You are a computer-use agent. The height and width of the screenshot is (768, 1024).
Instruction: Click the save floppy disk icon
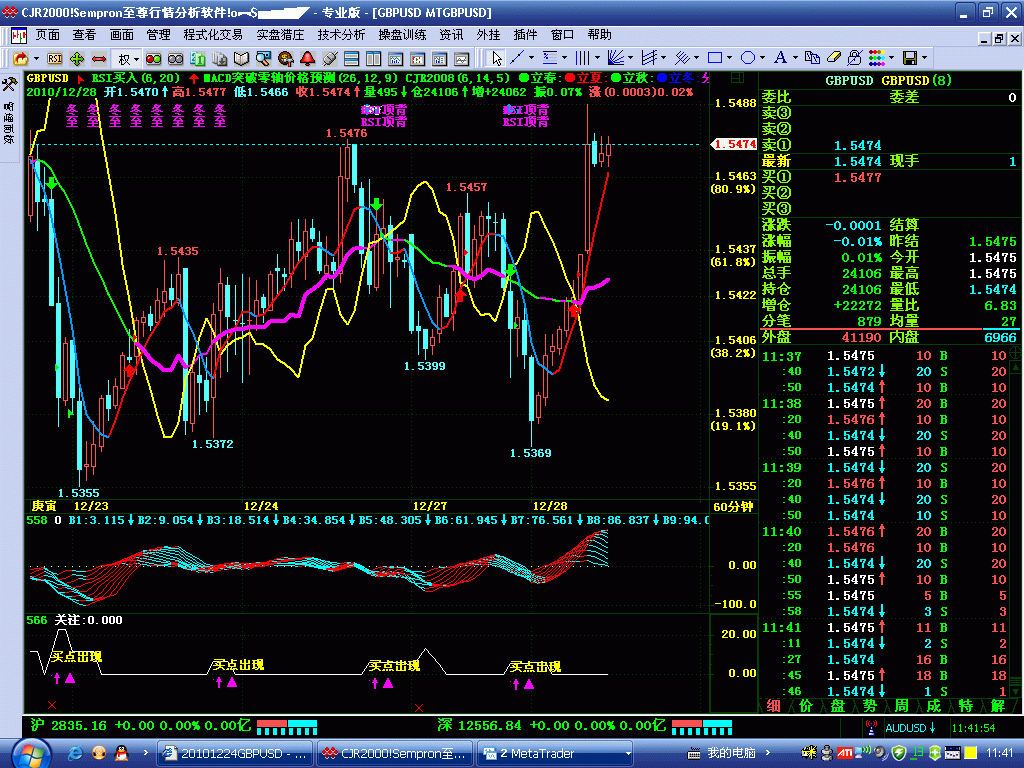(910, 58)
